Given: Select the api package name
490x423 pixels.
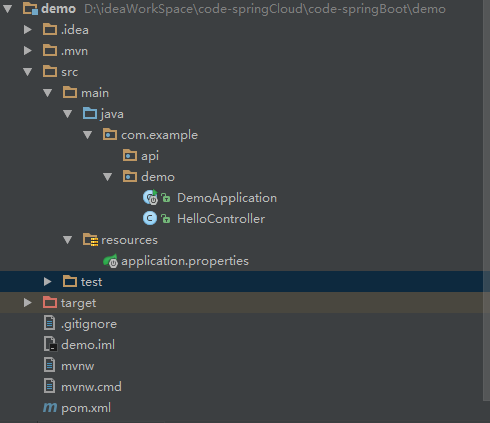Looking at the screenshot, I should [150, 156].
